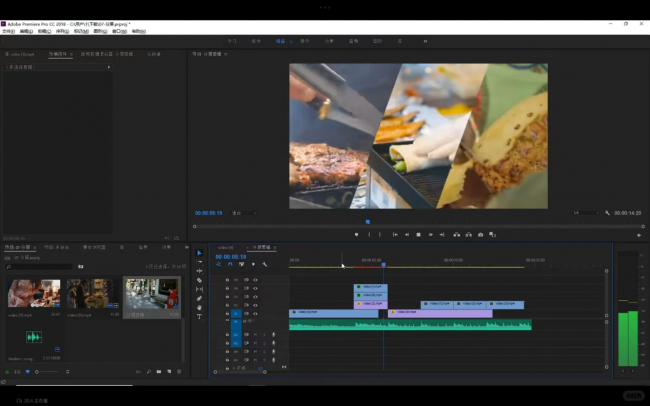Stop playback in Program Monitor
Viewport: 650px width, 406px height.
coord(419,235)
